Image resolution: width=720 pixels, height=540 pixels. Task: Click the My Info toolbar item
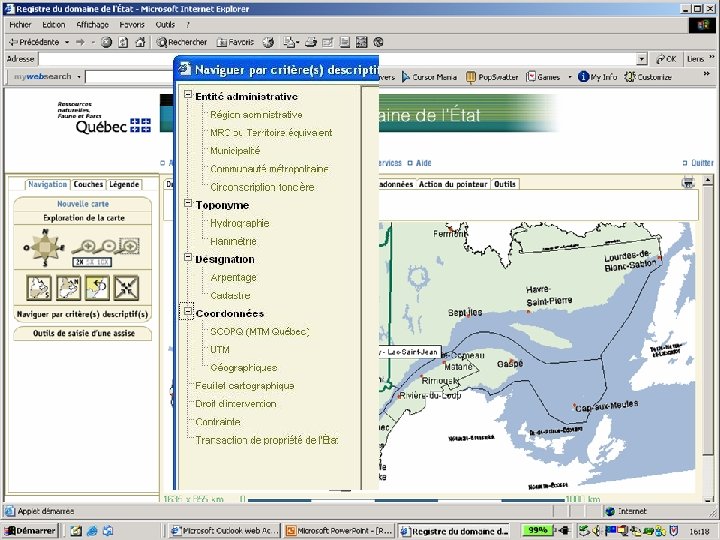point(597,77)
